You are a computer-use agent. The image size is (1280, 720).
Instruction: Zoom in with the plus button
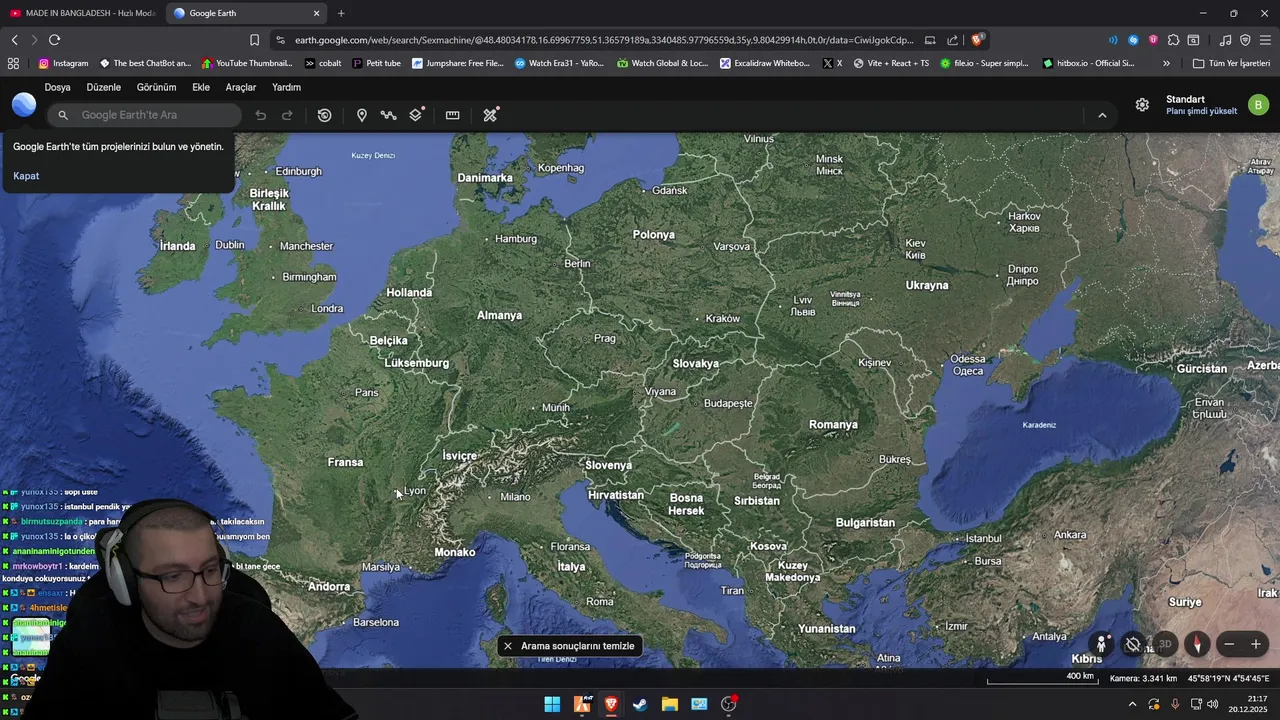[1256, 645]
